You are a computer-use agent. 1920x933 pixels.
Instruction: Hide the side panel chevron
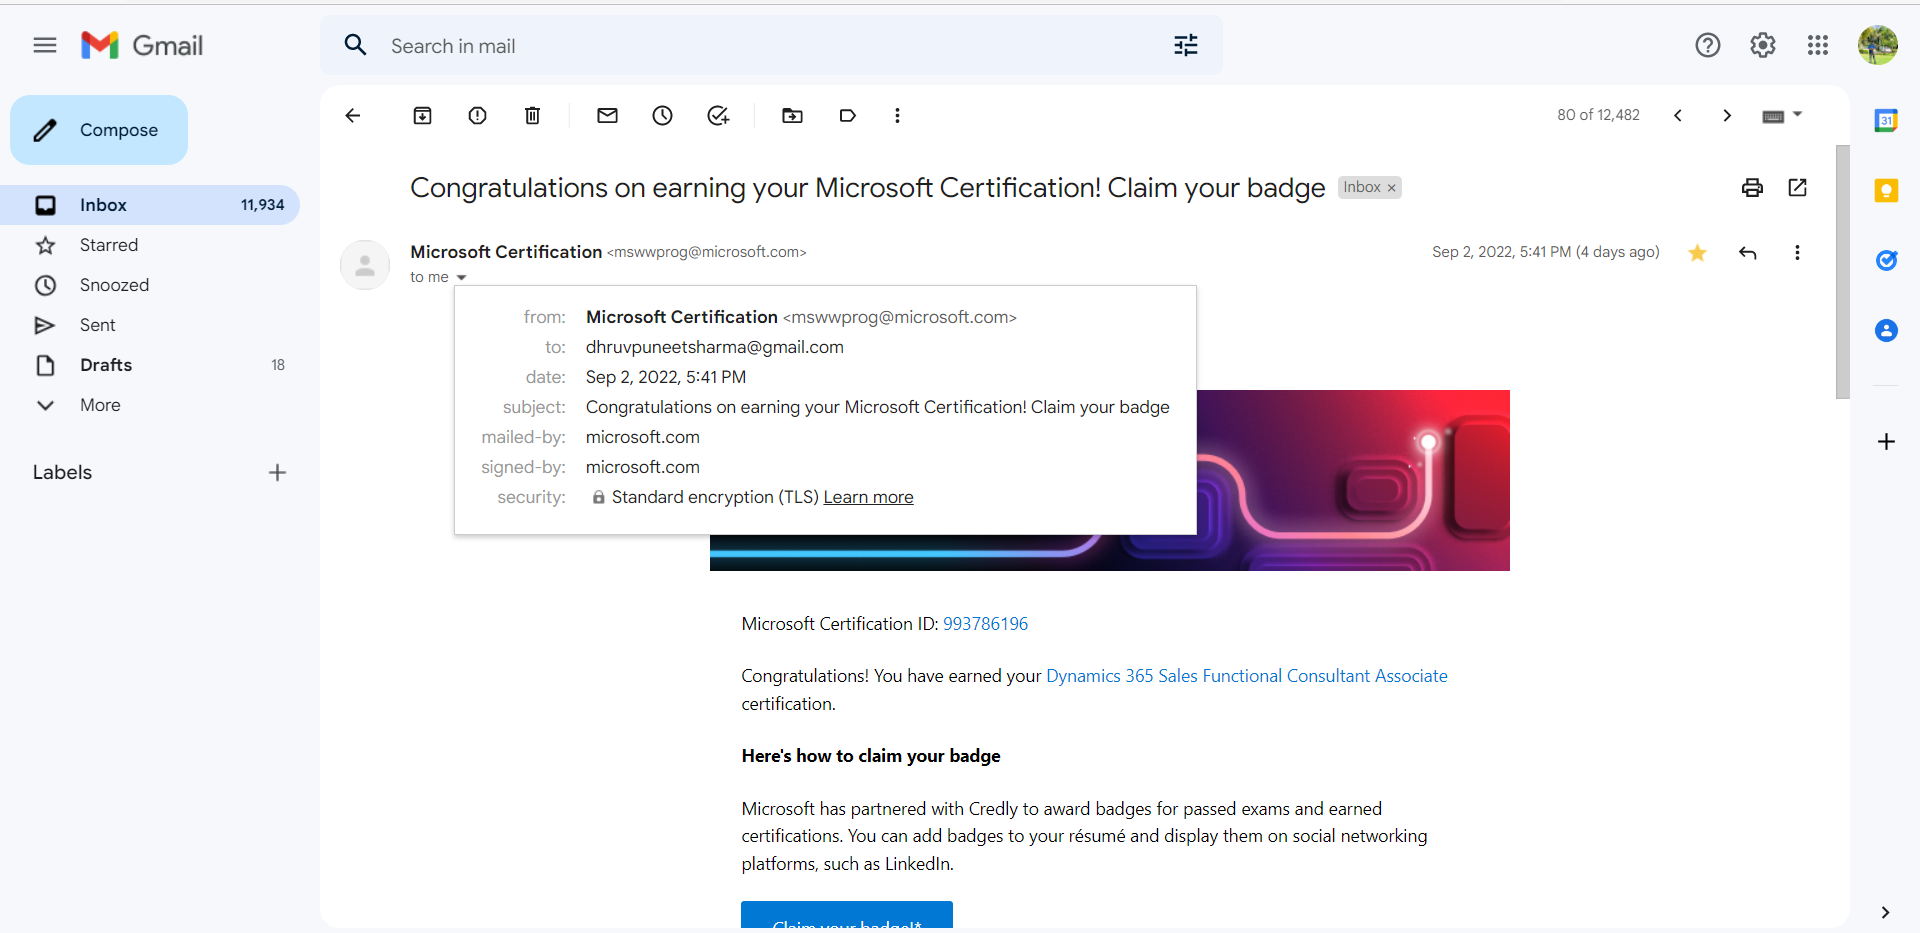coord(1885,912)
